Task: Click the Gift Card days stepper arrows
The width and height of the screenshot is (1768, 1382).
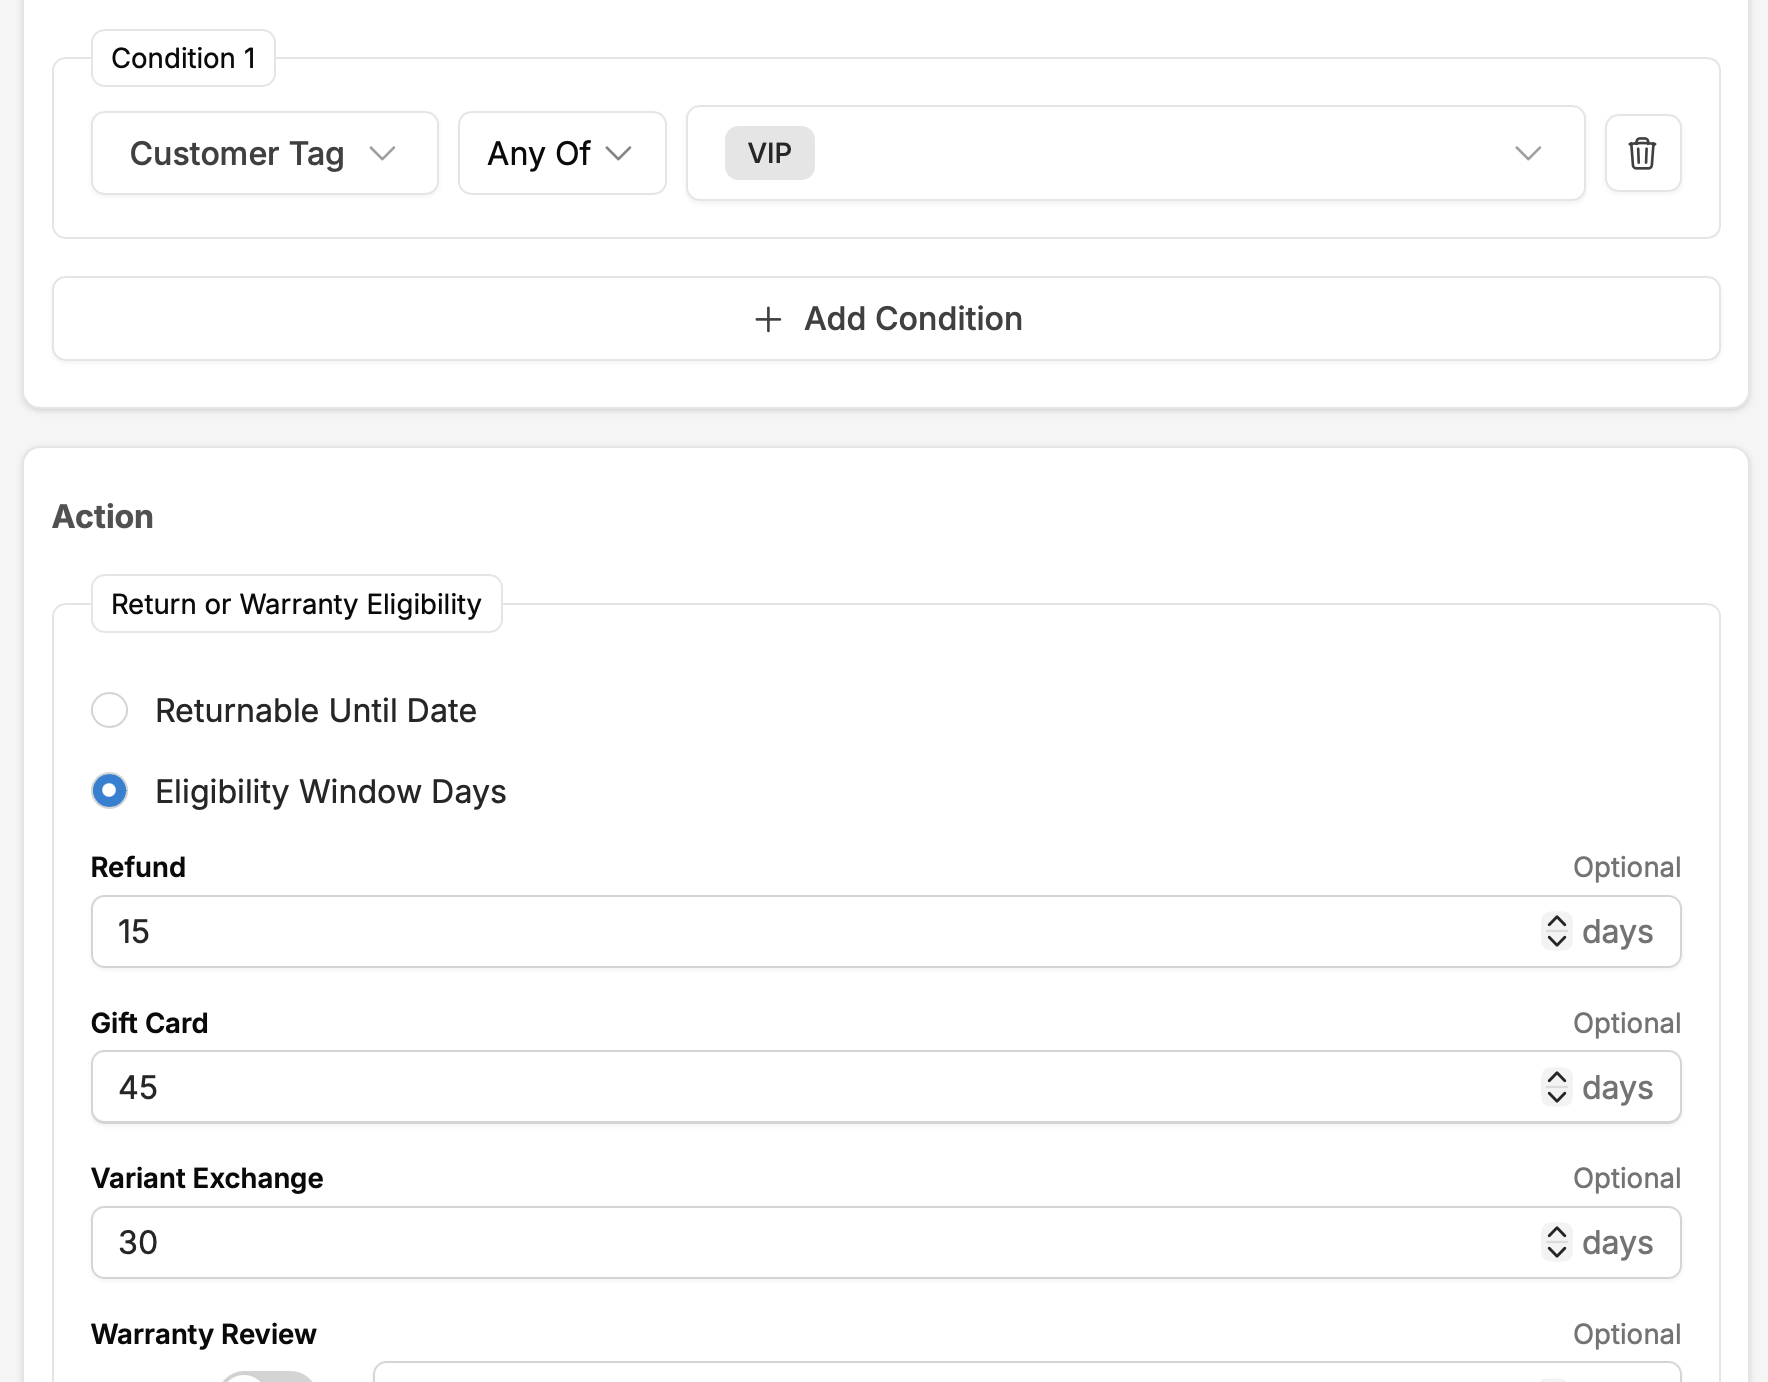Action: 1557,1087
